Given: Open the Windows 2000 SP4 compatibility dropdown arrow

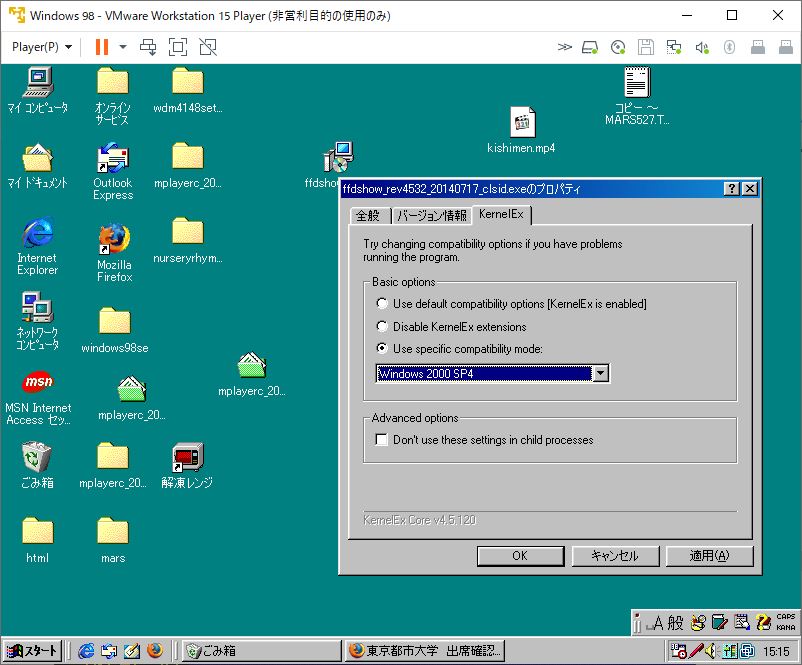Looking at the screenshot, I should [x=600, y=373].
